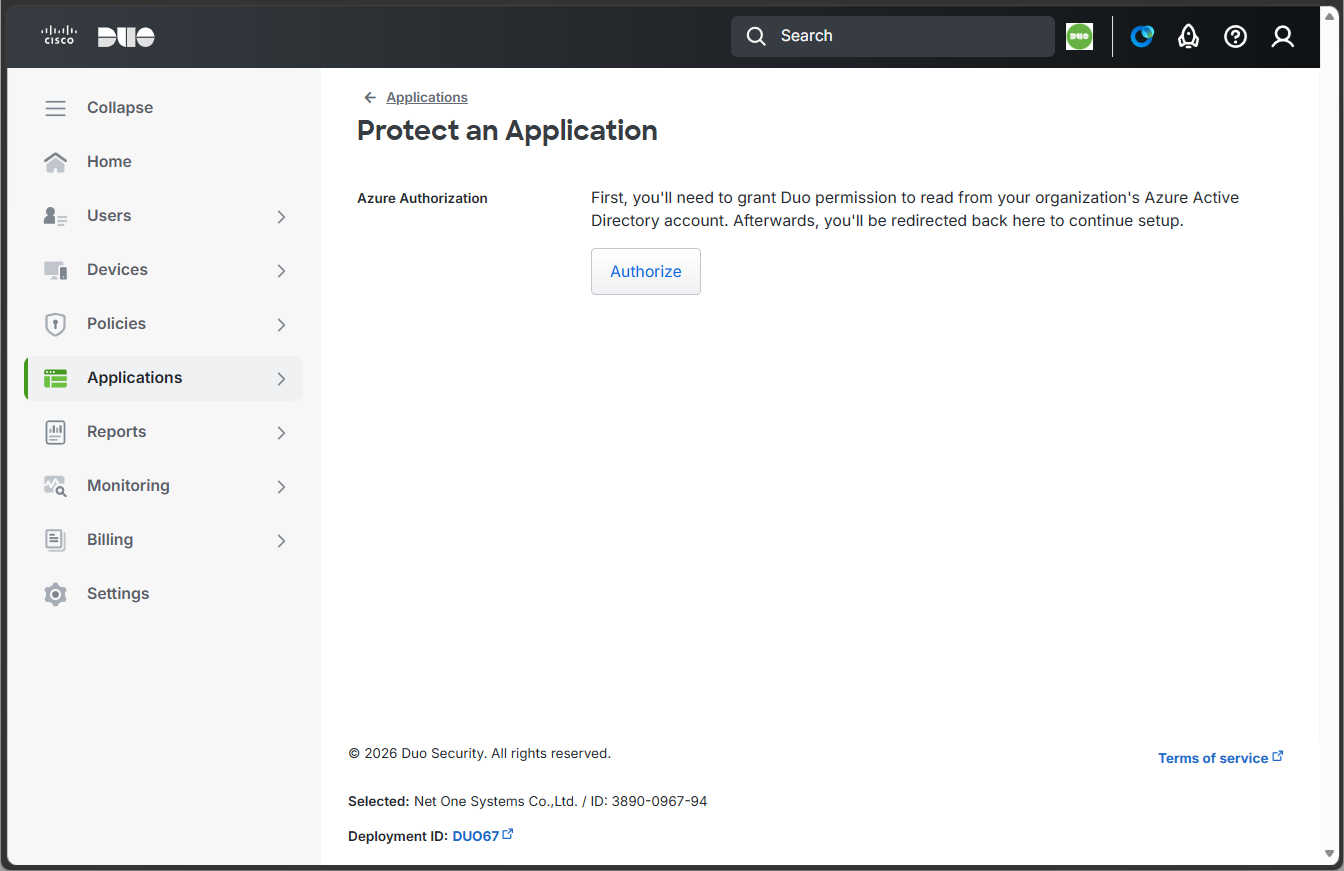Click the Authorize button
Image resolution: width=1344 pixels, height=871 pixels.
click(x=646, y=272)
